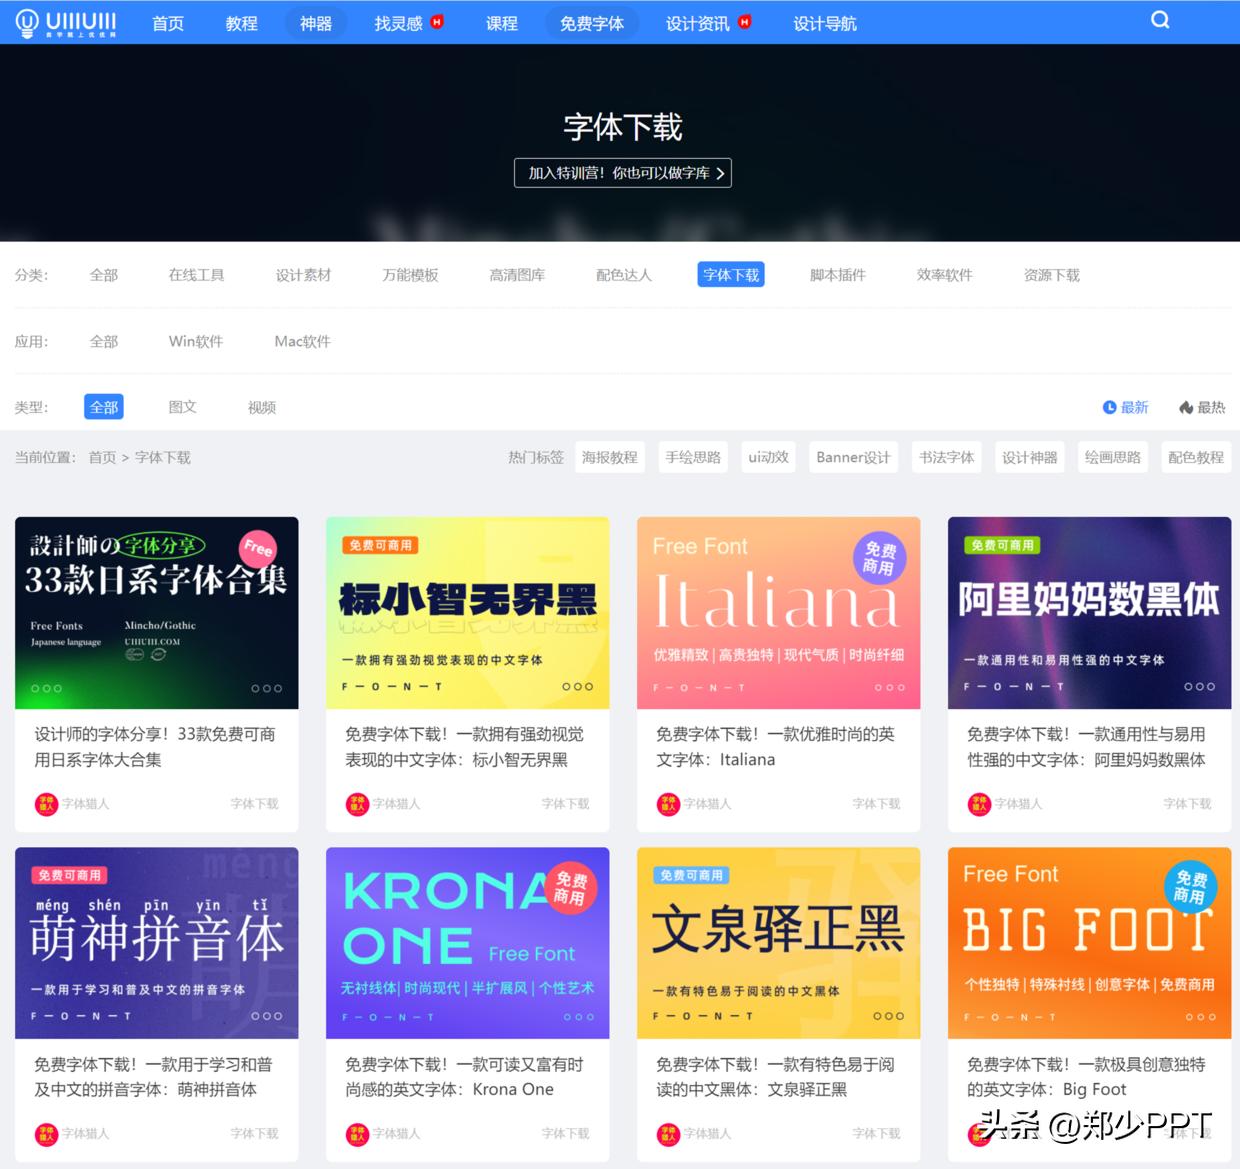1240x1169 pixels.
Task: Switch to the 脚本插件 category tab
Action: tap(837, 274)
